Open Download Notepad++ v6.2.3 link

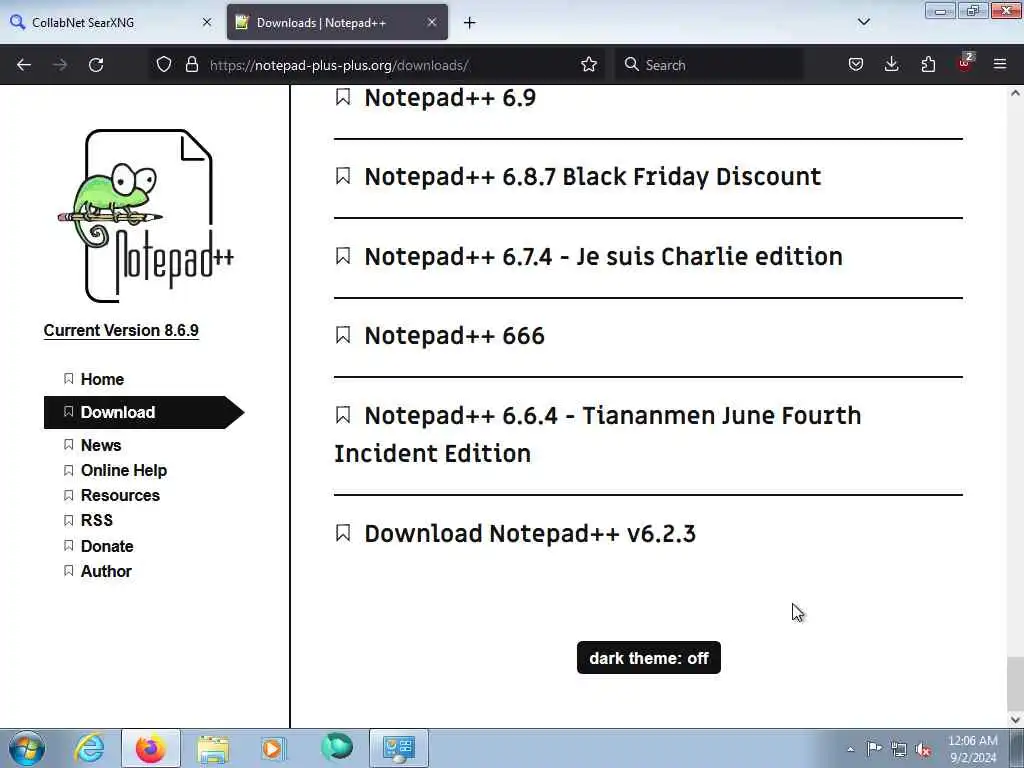(x=530, y=534)
